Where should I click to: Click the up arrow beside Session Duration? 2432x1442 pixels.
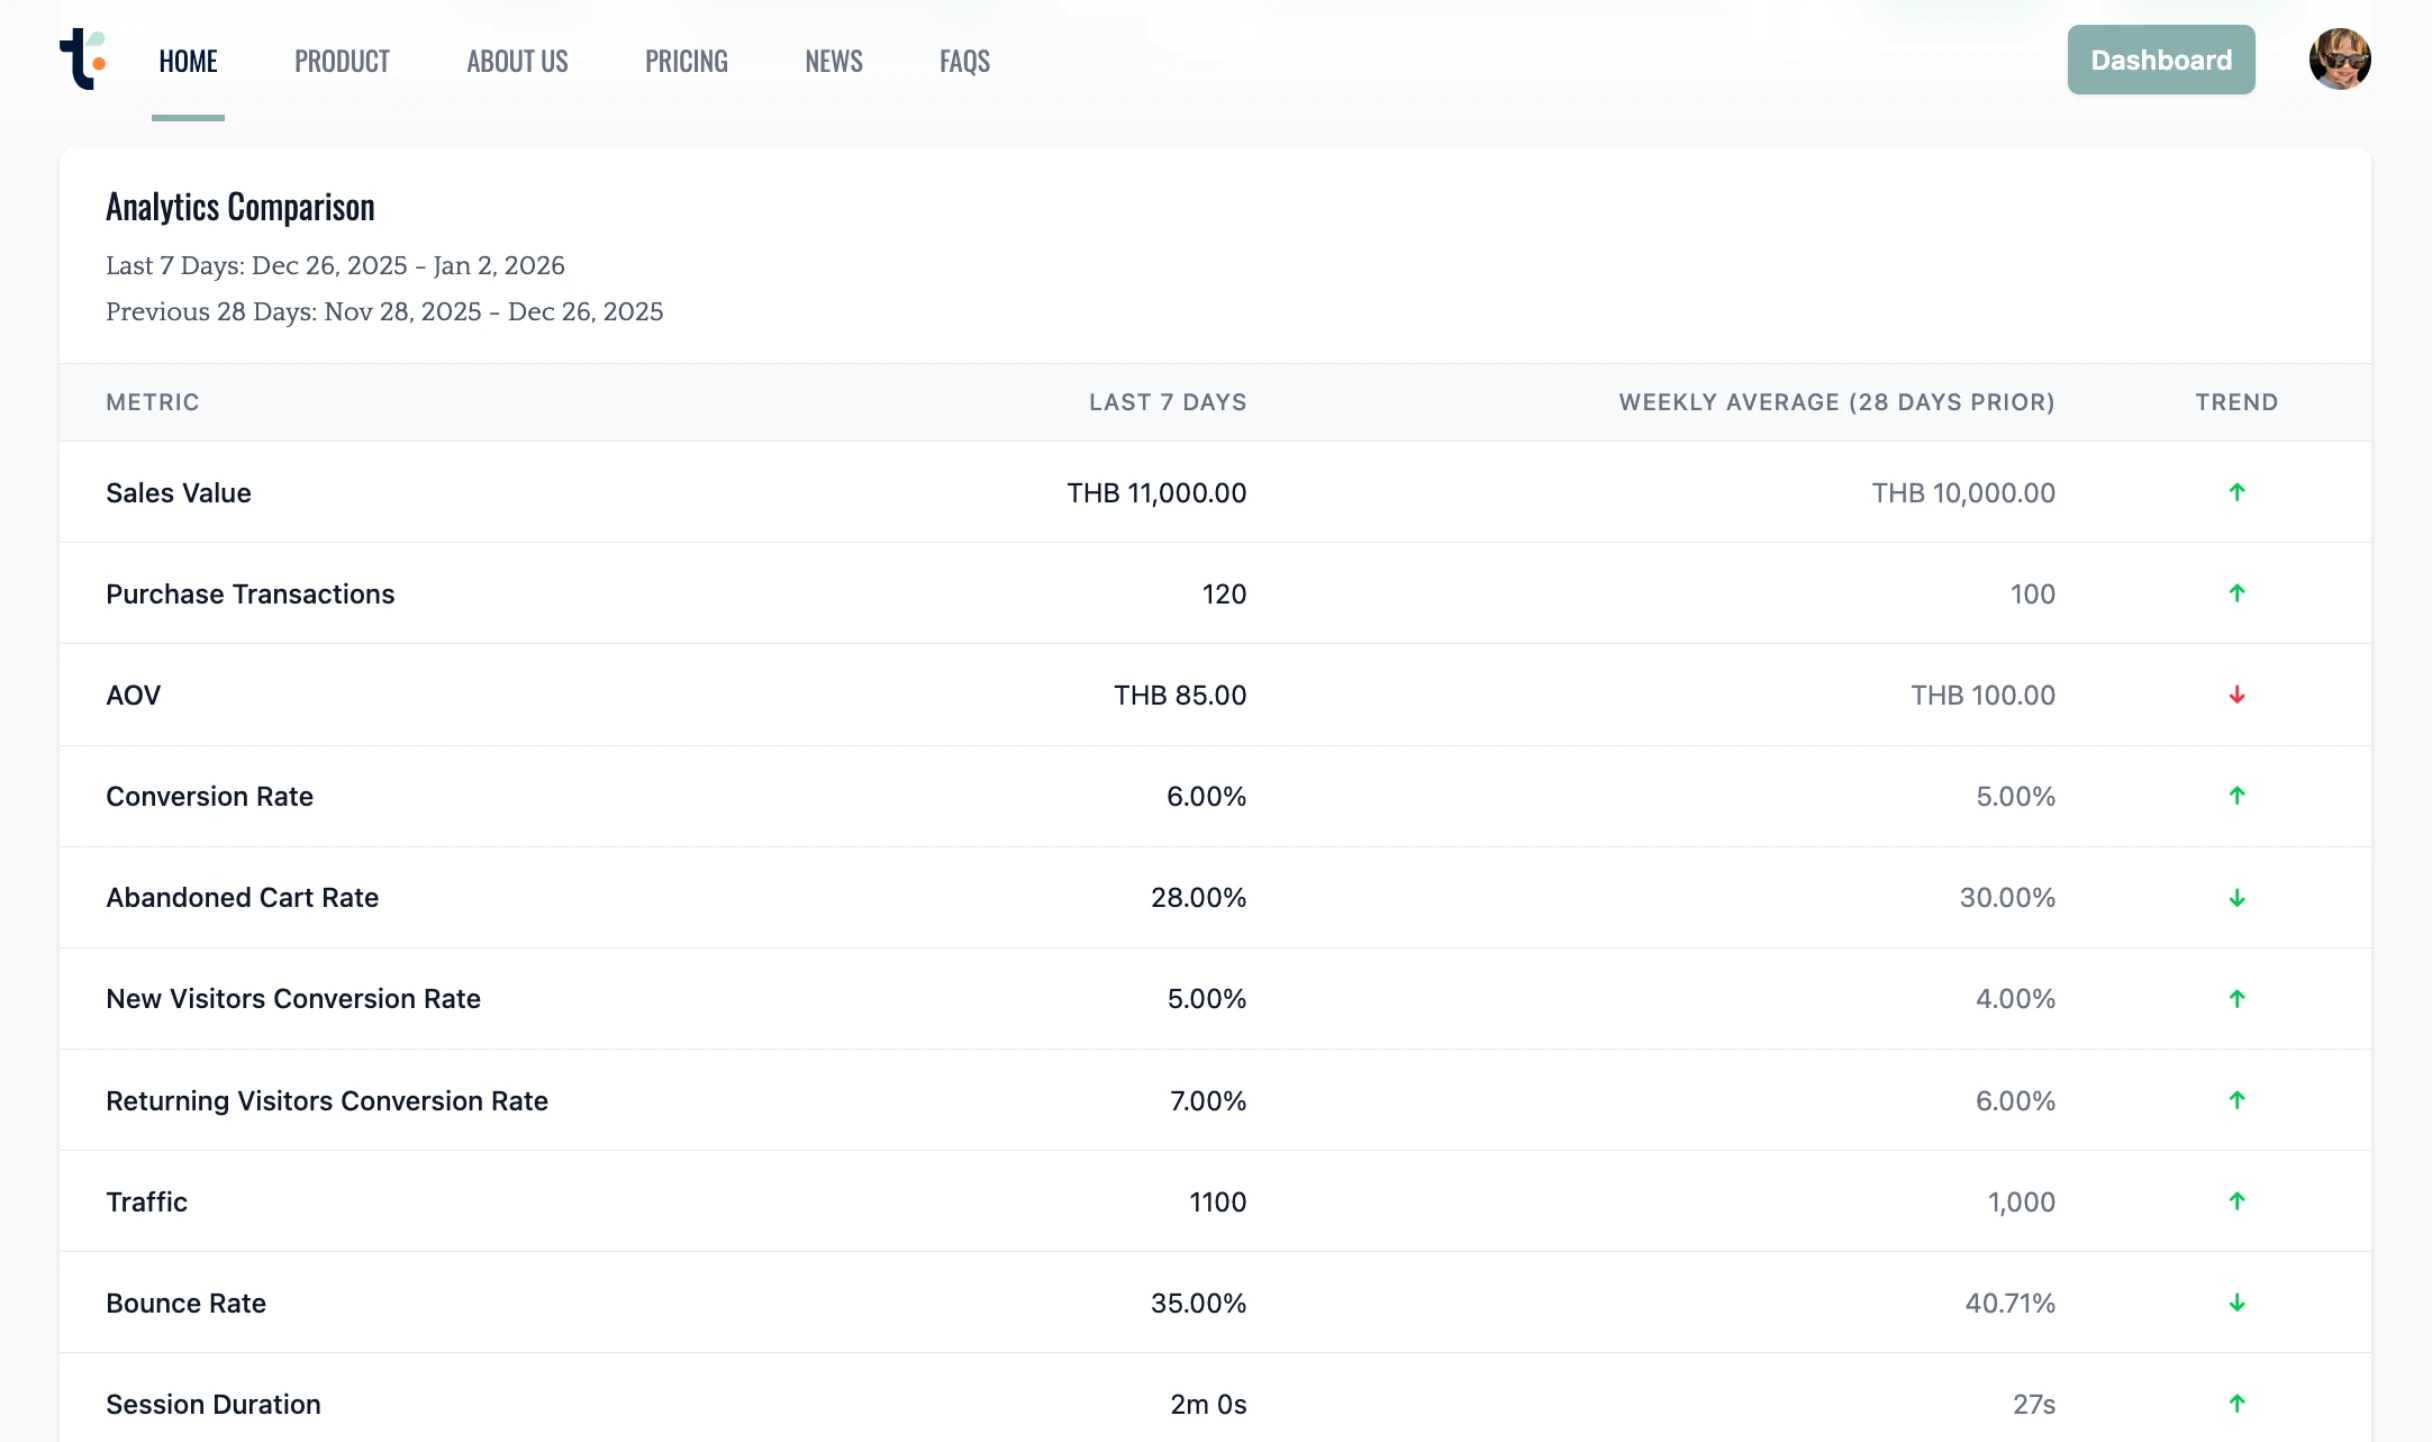2237,1404
